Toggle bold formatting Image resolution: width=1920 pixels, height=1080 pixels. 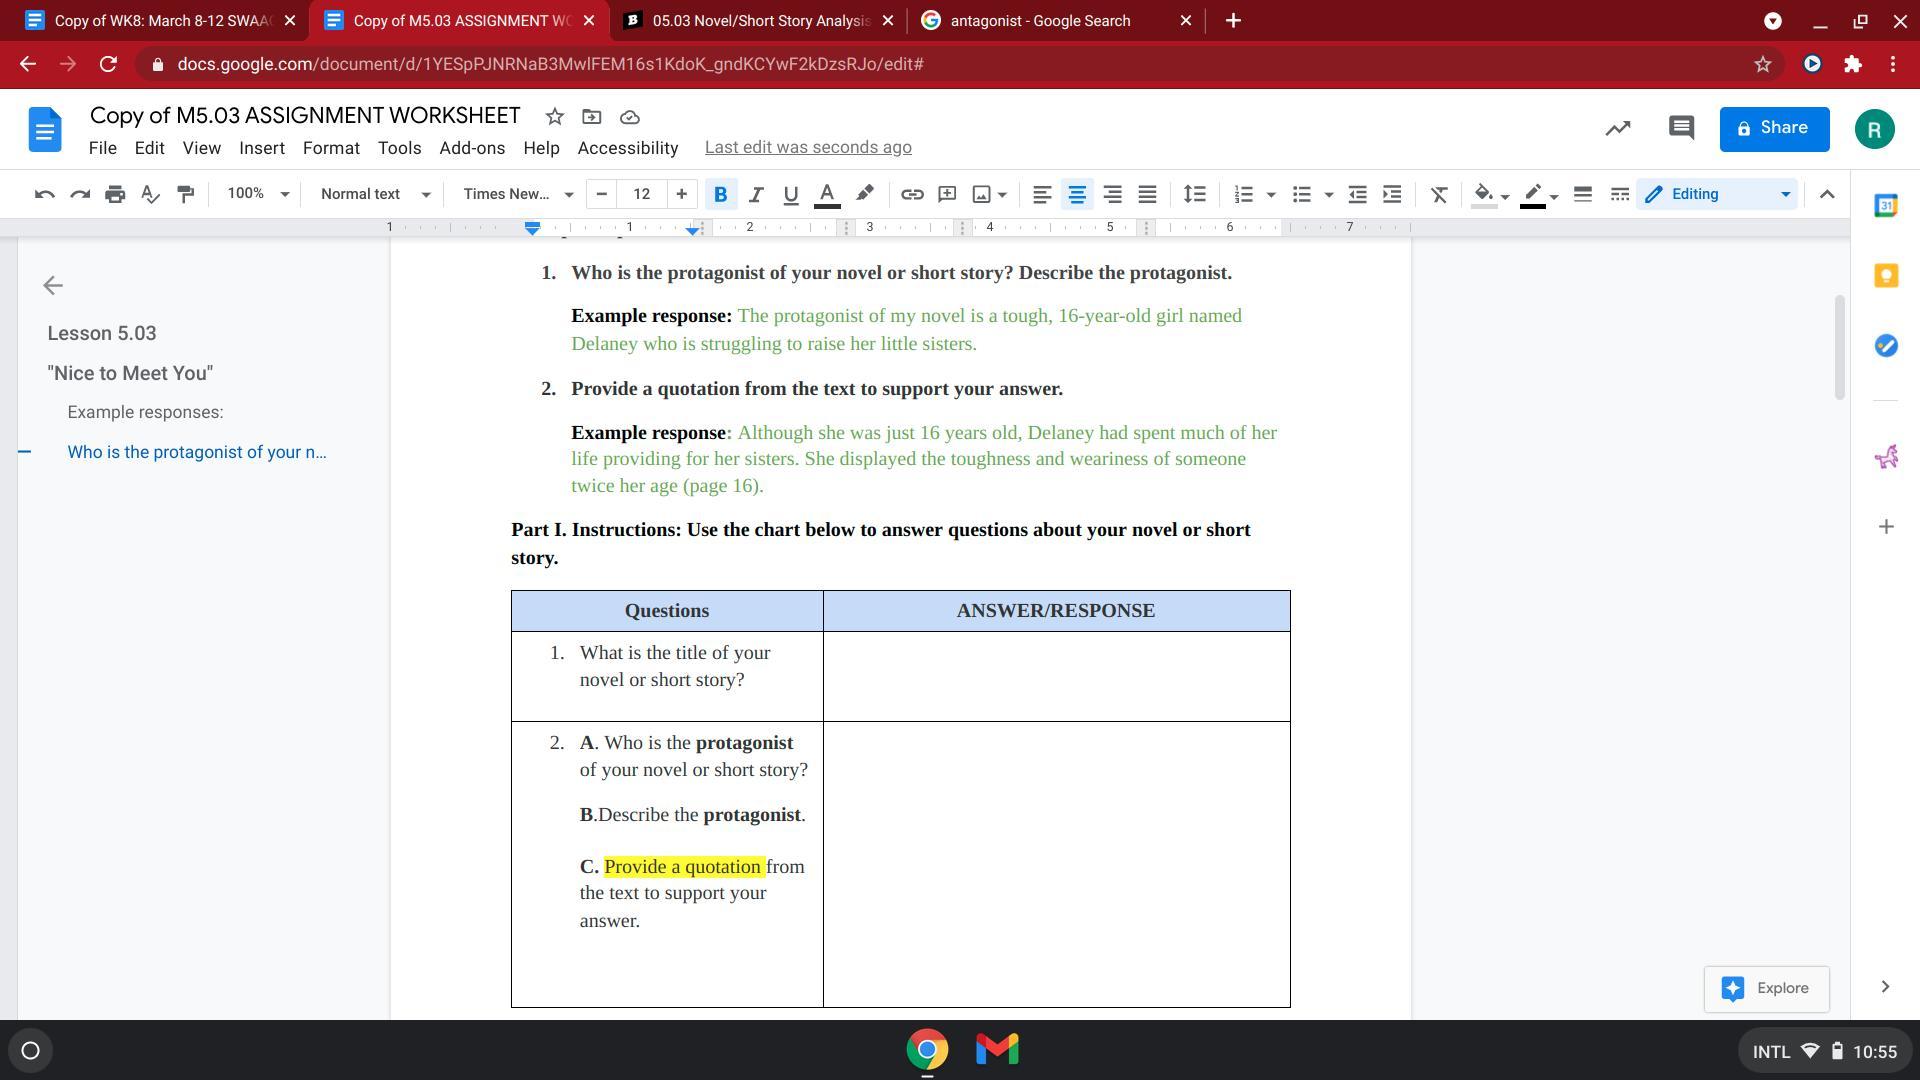tap(720, 194)
